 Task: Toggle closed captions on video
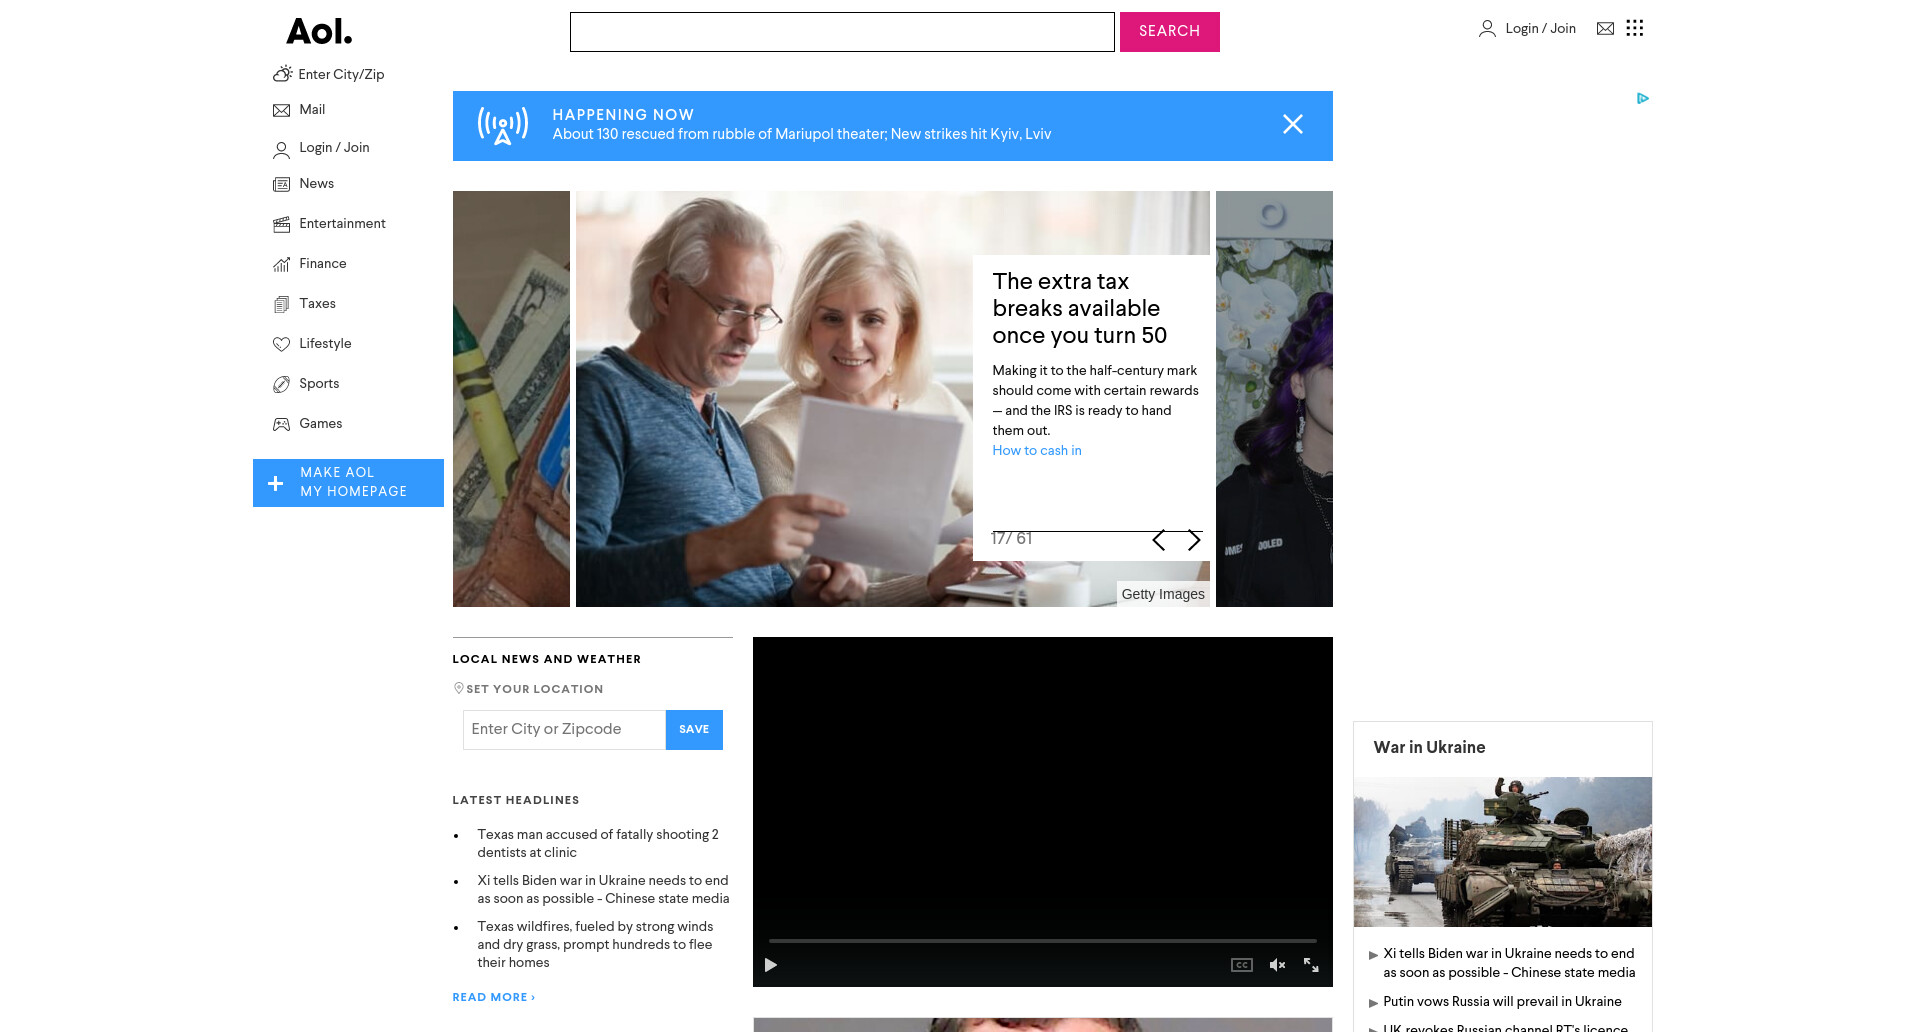pos(1242,965)
